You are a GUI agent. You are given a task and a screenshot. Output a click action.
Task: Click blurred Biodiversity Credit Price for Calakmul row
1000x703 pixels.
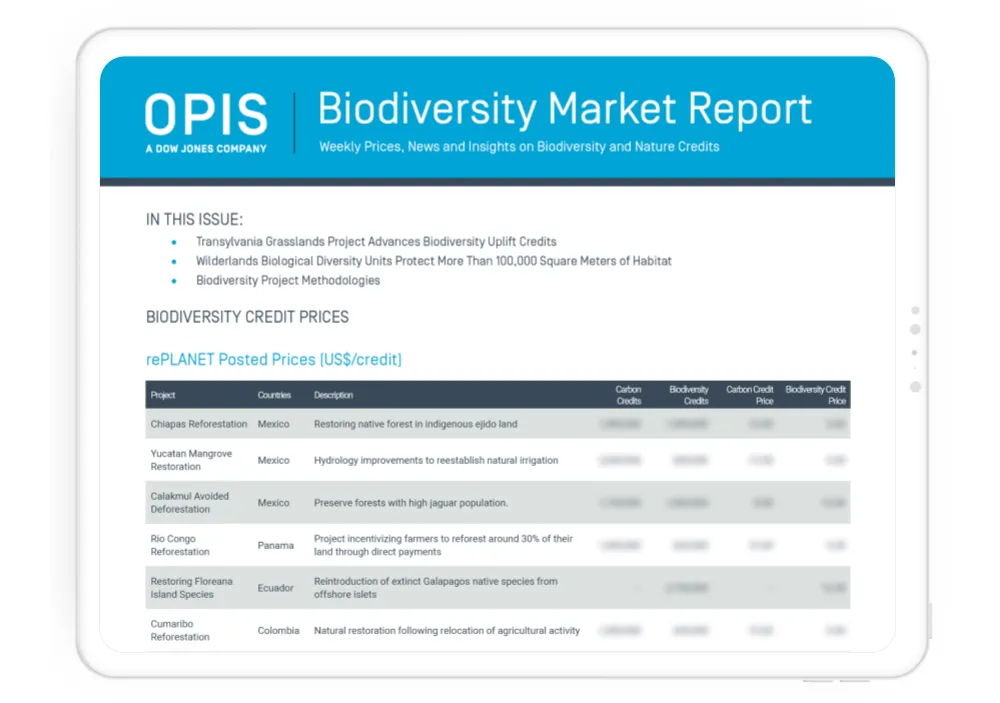click(x=834, y=503)
